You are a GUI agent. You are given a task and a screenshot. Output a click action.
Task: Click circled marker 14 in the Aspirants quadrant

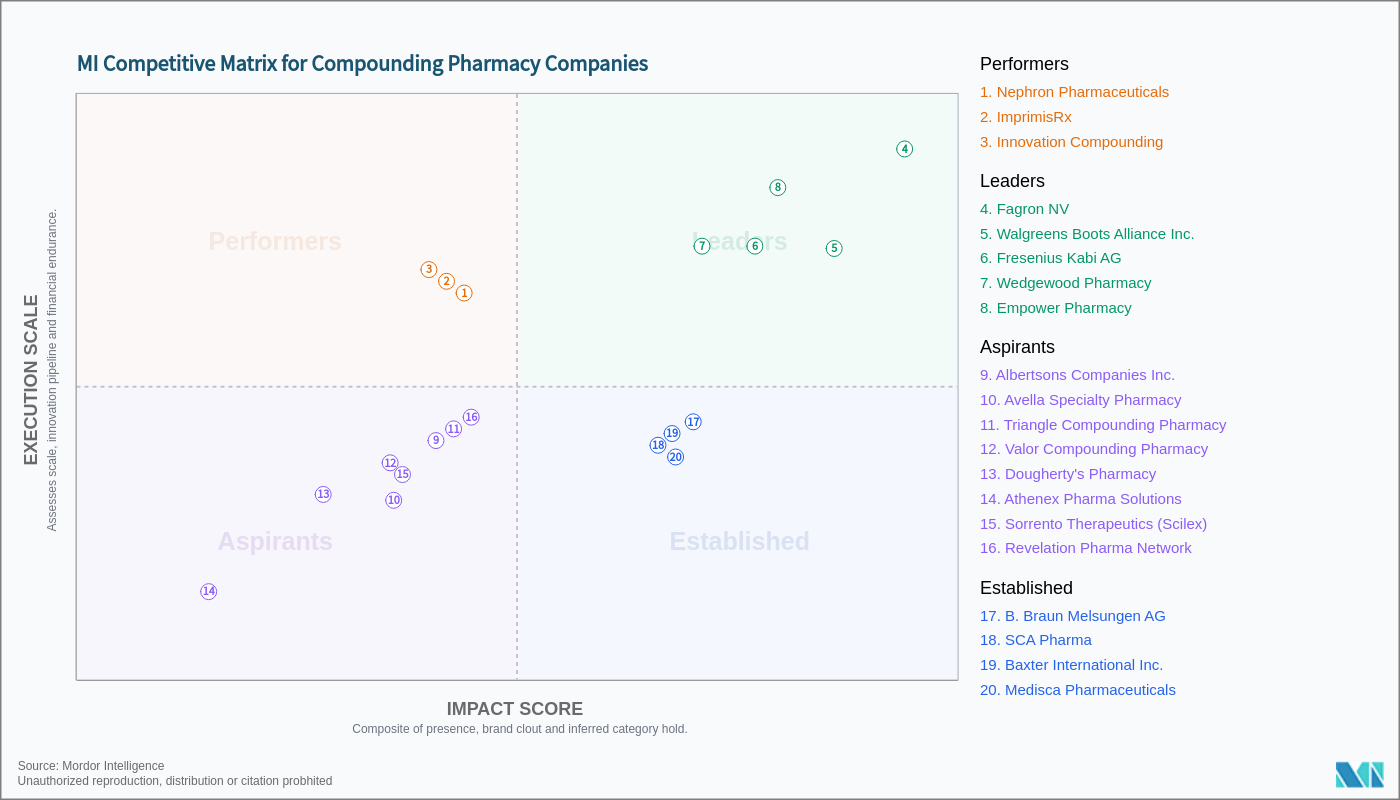coord(209,591)
